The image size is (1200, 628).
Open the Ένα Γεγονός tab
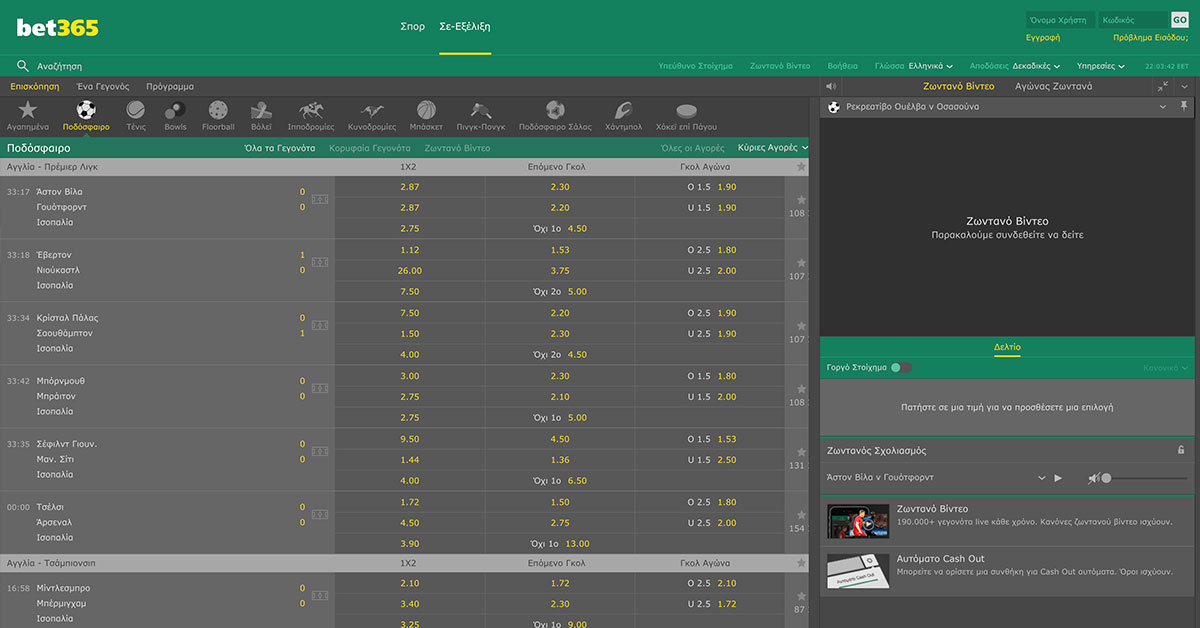tap(103, 87)
